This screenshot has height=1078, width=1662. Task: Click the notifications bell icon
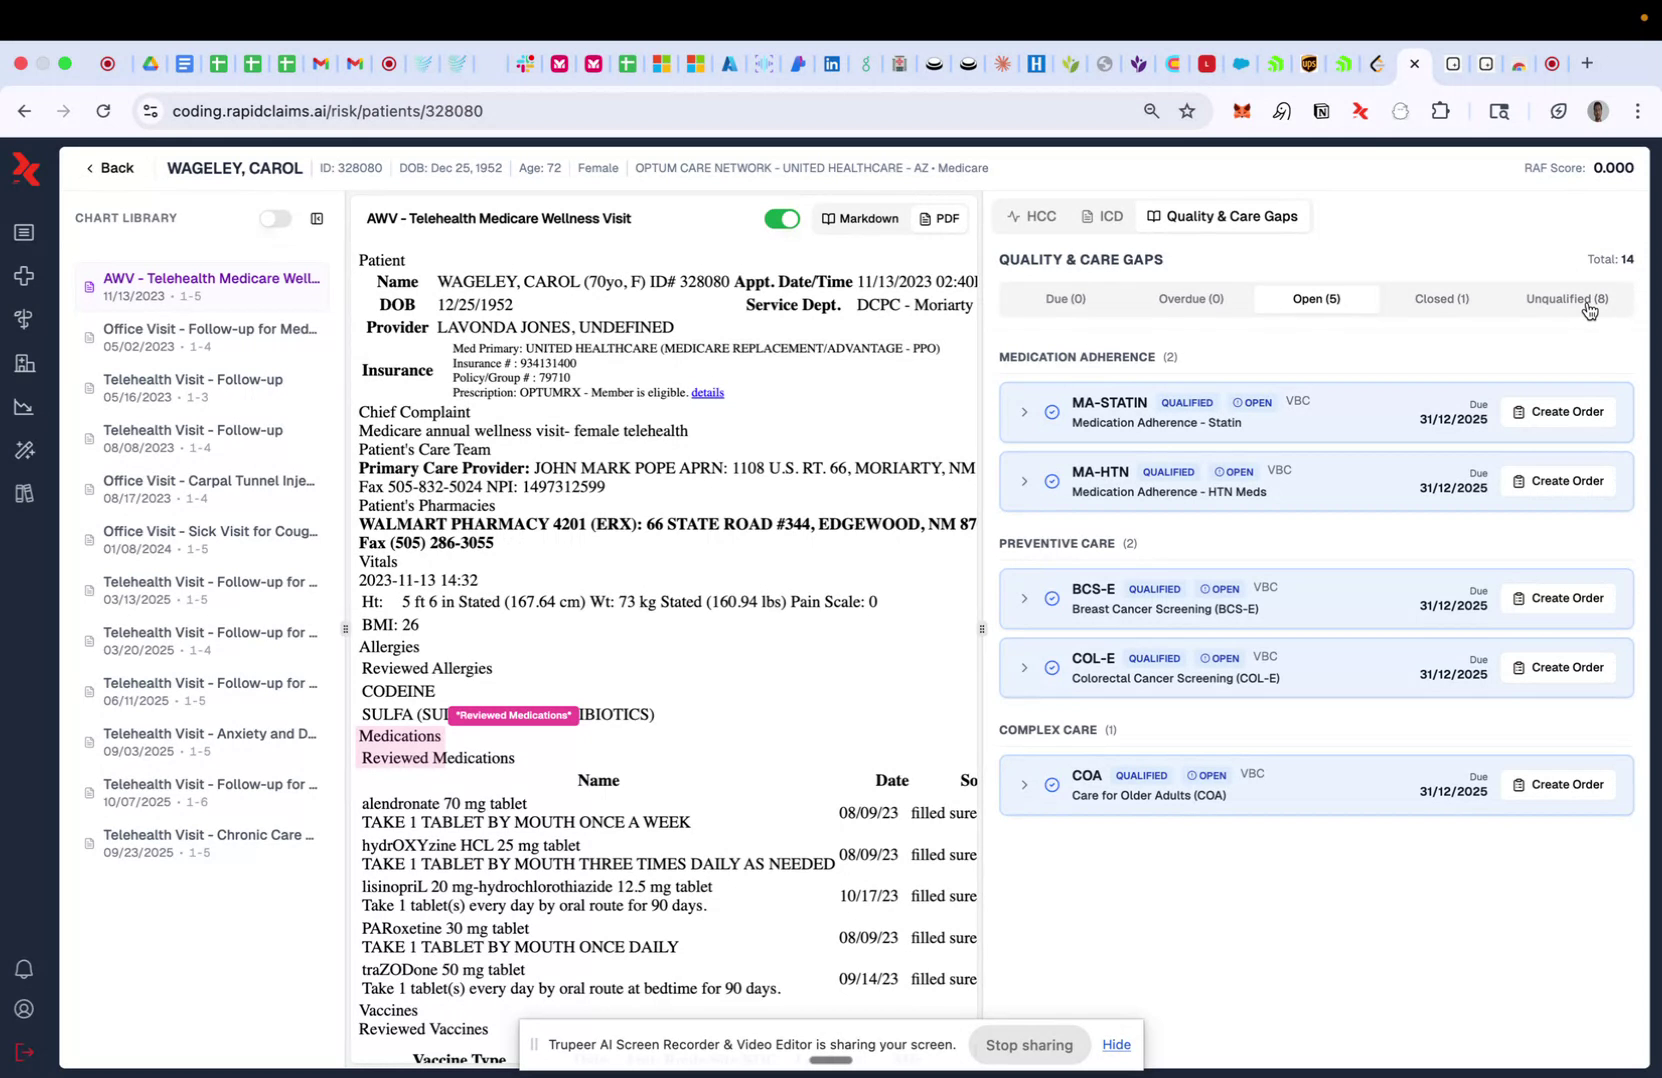(23, 969)
